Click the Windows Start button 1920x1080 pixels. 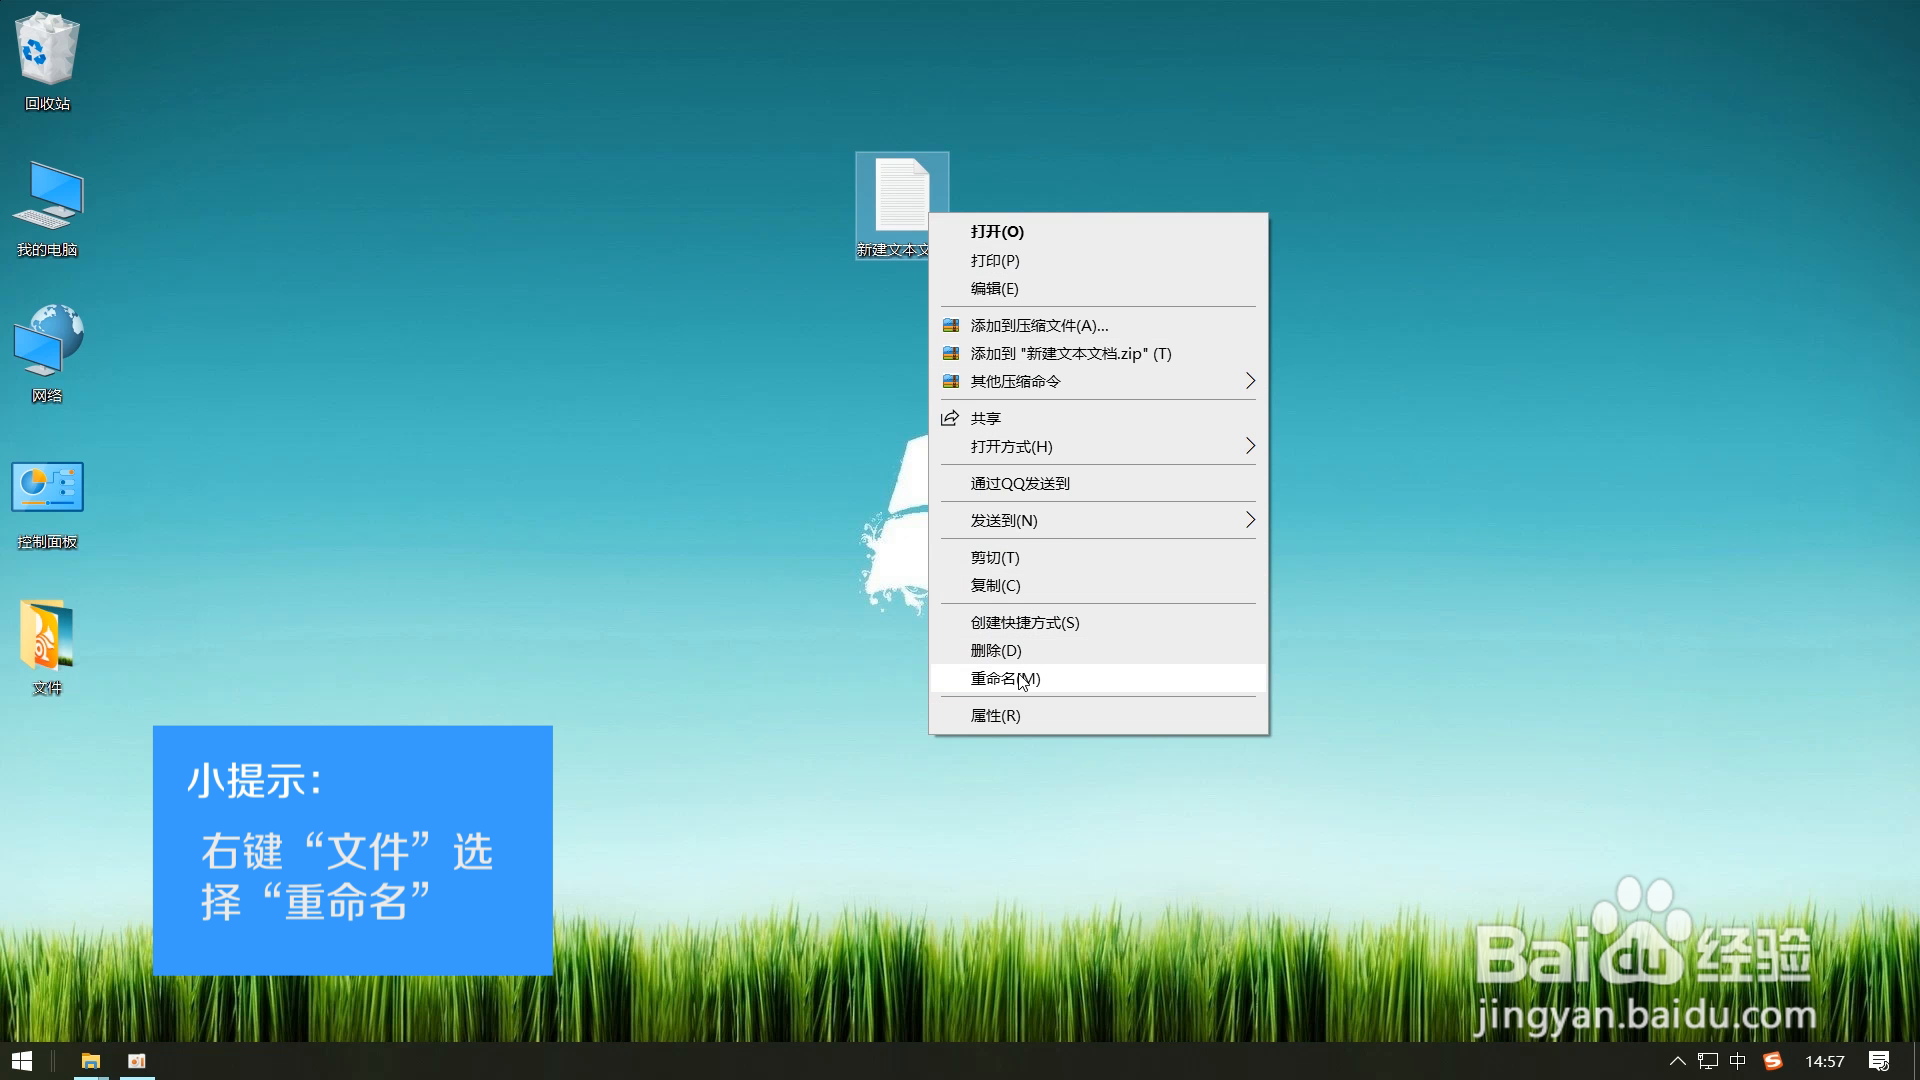pyautogui.click(x=22, y=1061)
